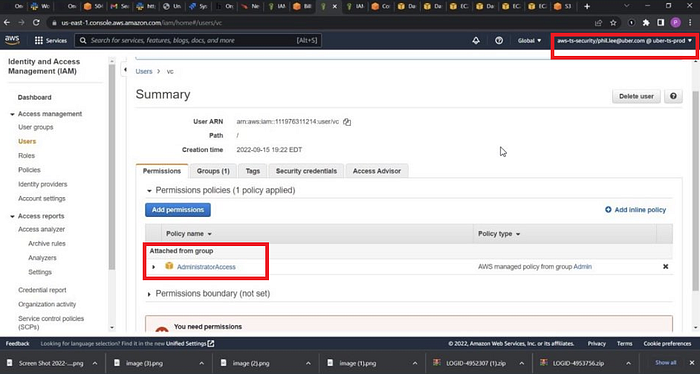Bookmark page with star icon
Viewport: 700px width, 374px height.
point(613,23)
